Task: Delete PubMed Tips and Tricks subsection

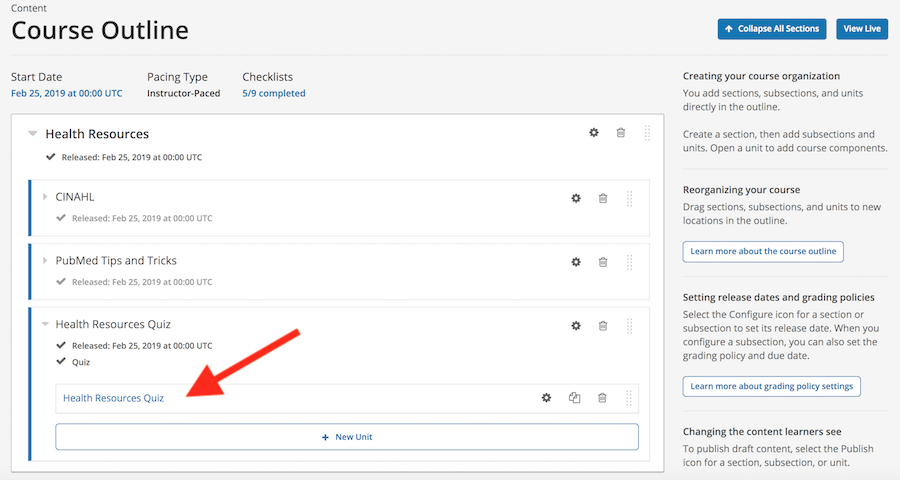Action: [603, 262]
